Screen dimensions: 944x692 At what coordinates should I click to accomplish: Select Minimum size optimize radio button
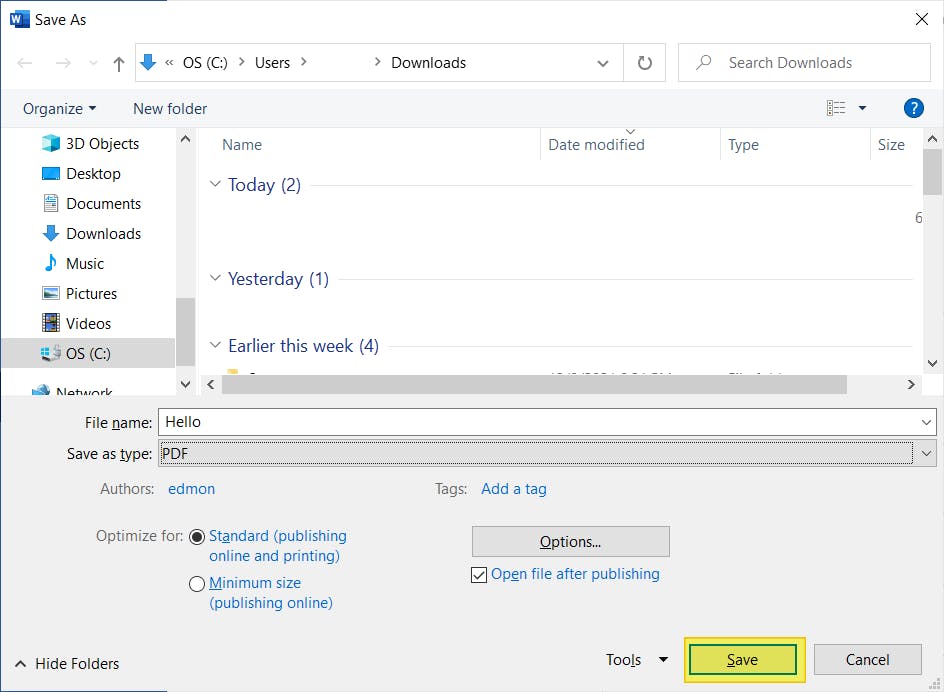point(197,584)
